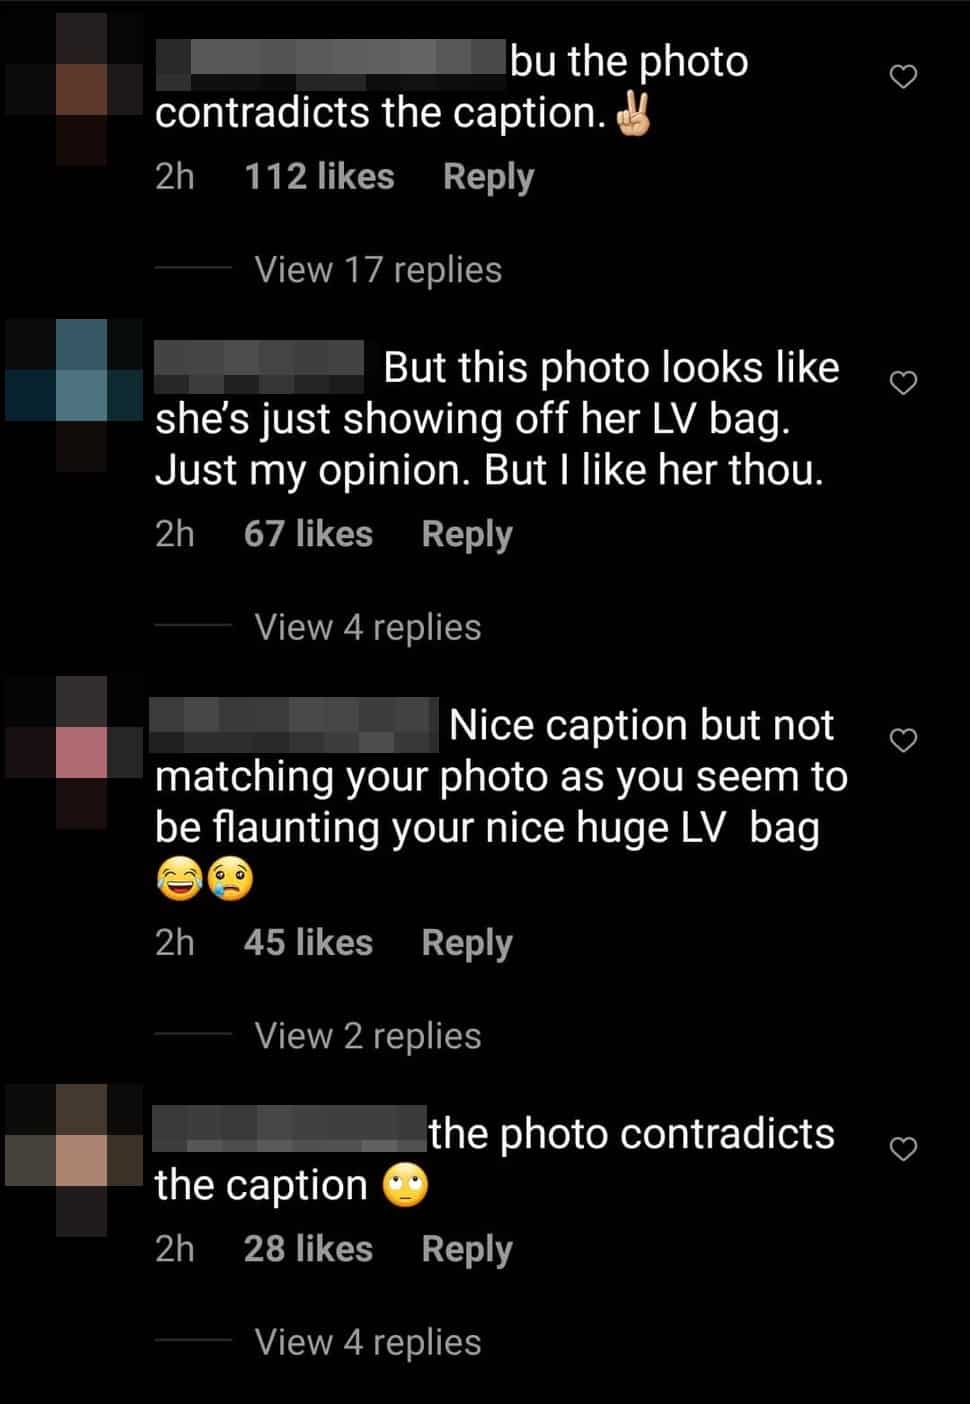Open avatar of 'LV bag opinion' commenter

[x=73, y=395]
